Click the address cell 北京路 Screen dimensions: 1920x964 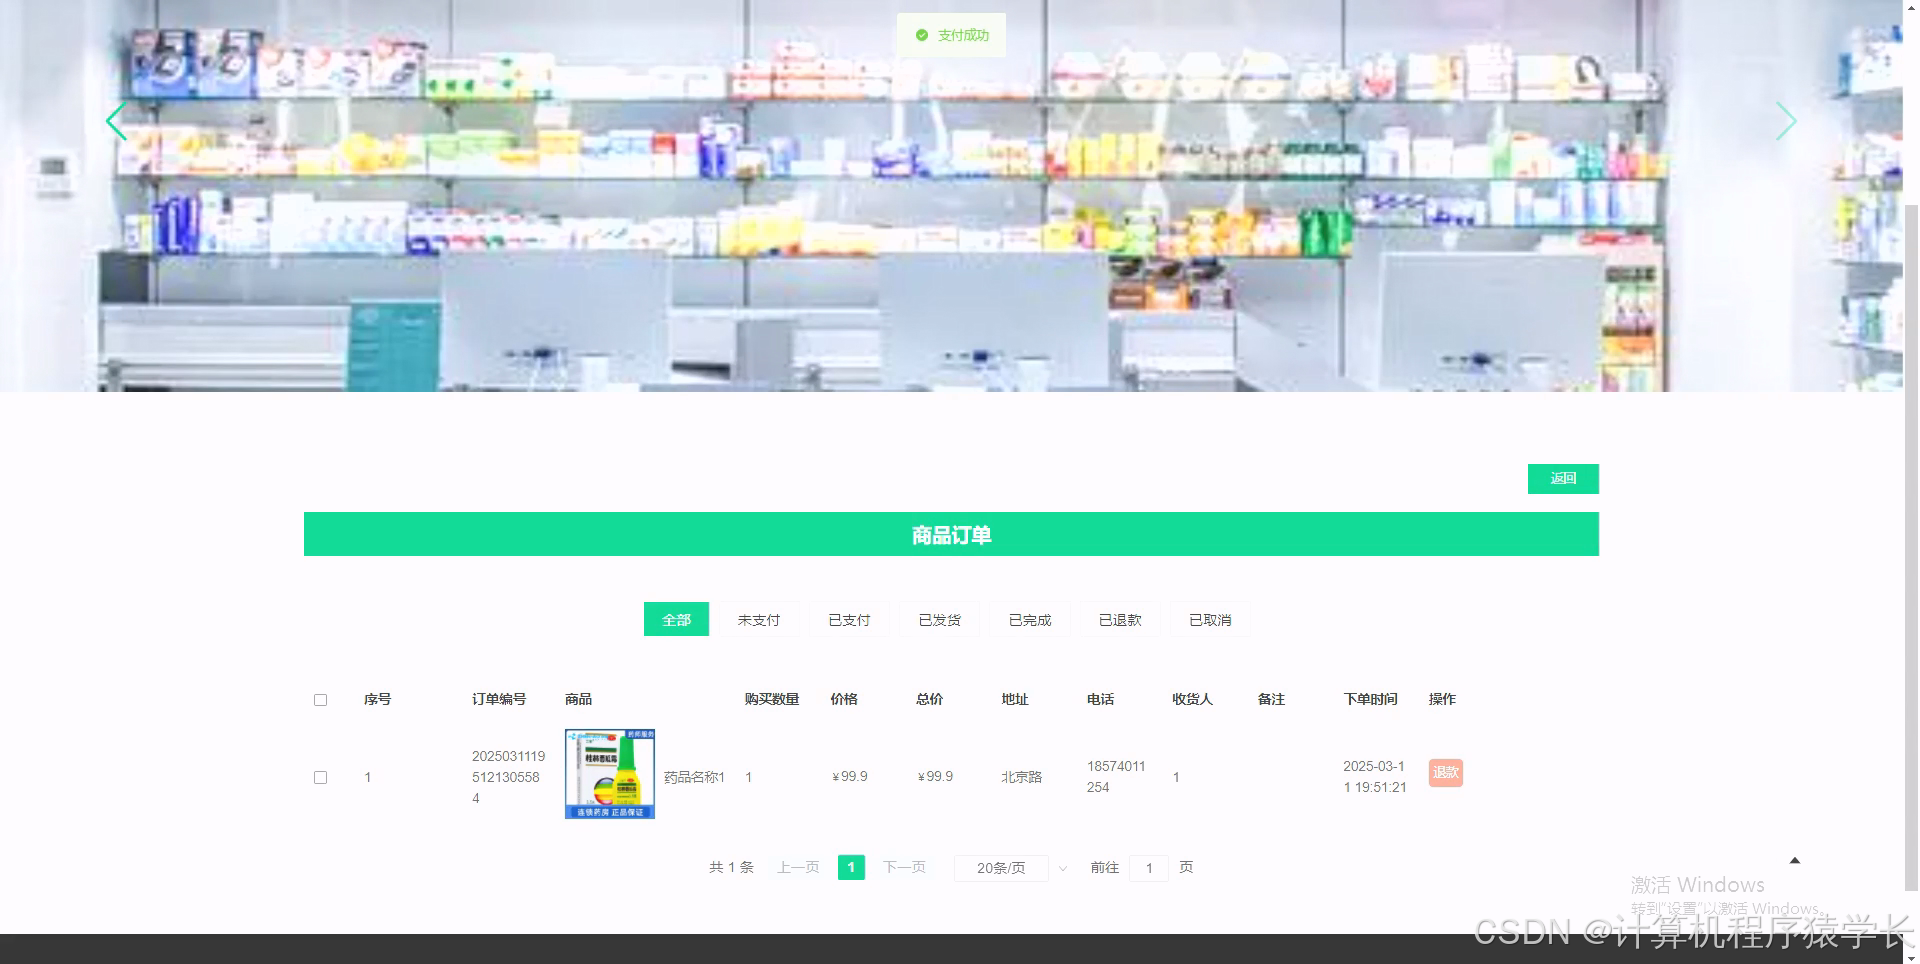[x=1022, y=777]
